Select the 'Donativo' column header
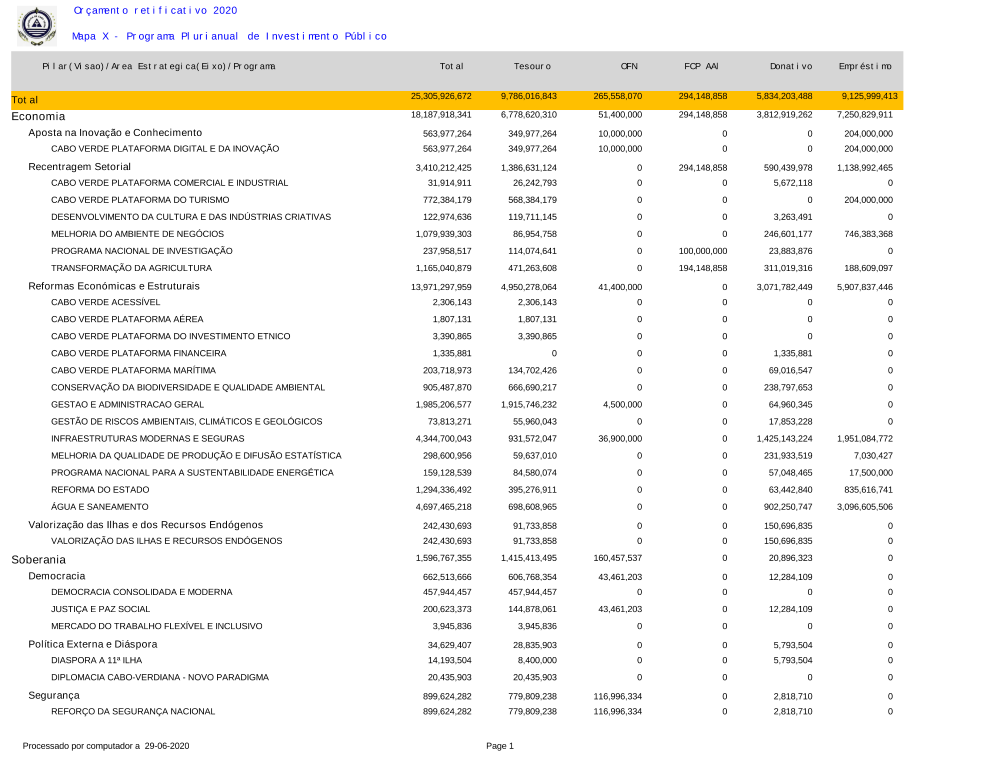The width and height of the screenshot is (1000, 773). pyautogui.click(x=791, y=67)
